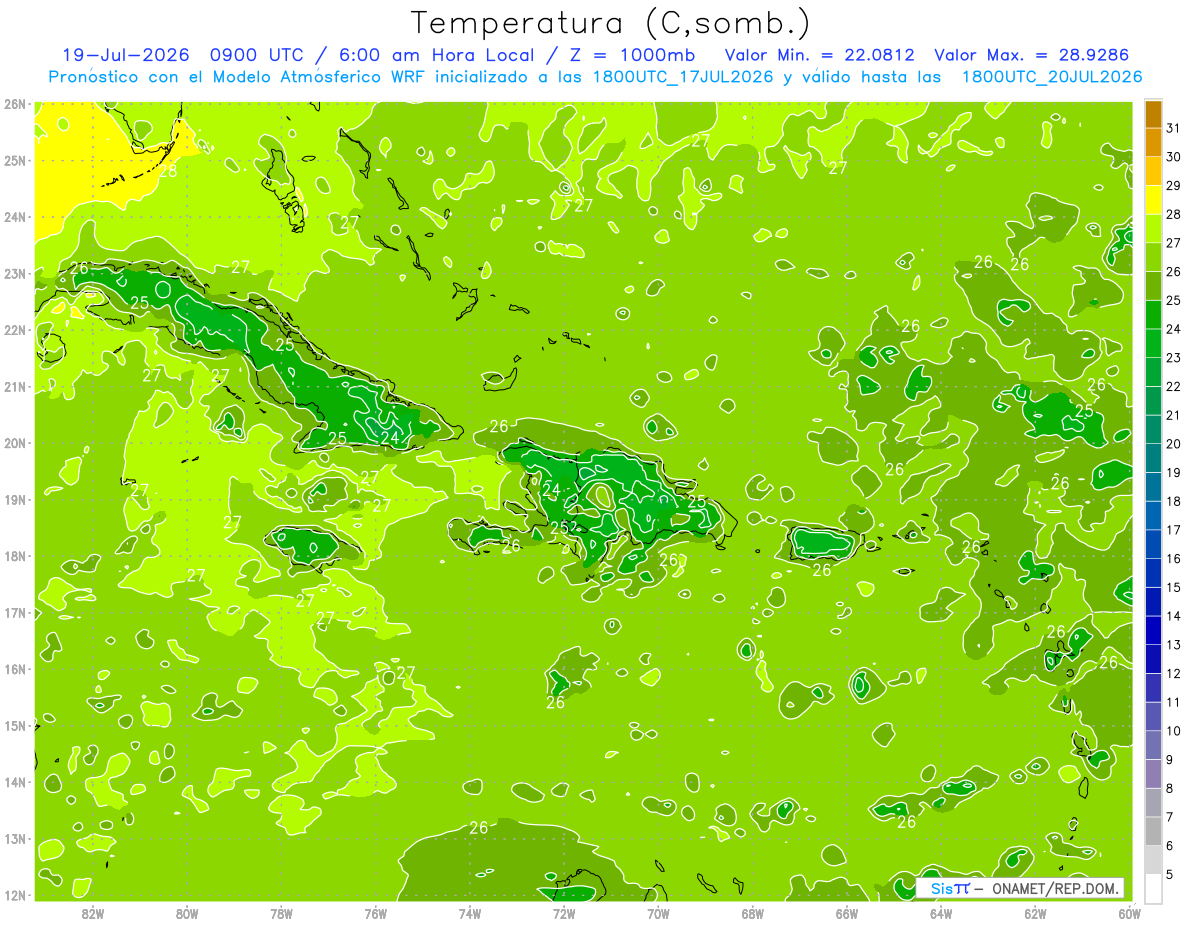Click the legend scale value 12
This screenshot has height=927, width=1200.
click(x=1174, y=673)
